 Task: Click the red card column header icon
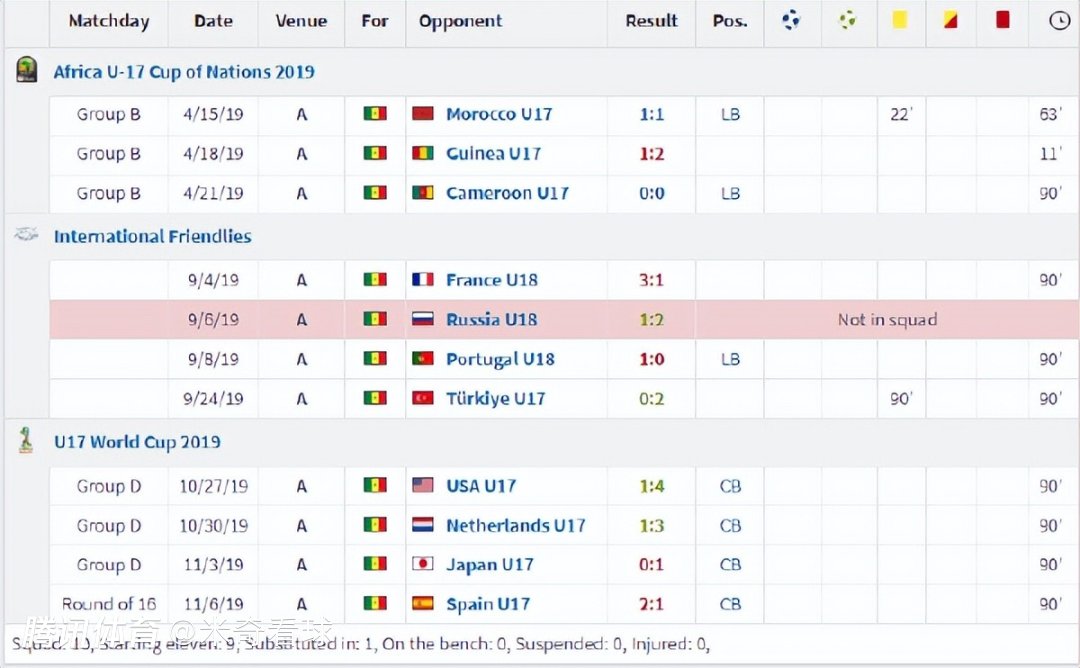[1002, 20]
